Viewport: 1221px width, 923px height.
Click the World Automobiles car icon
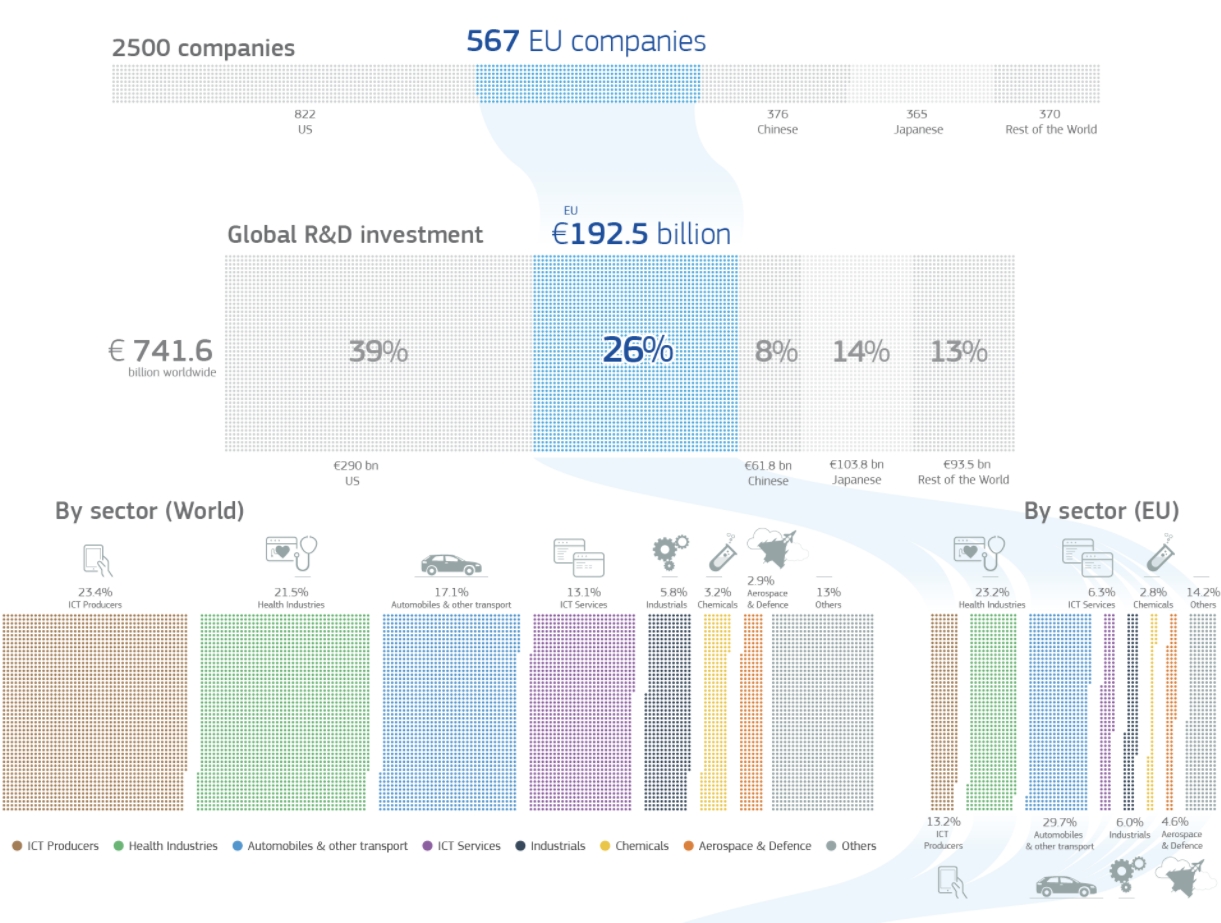(451, 565)
